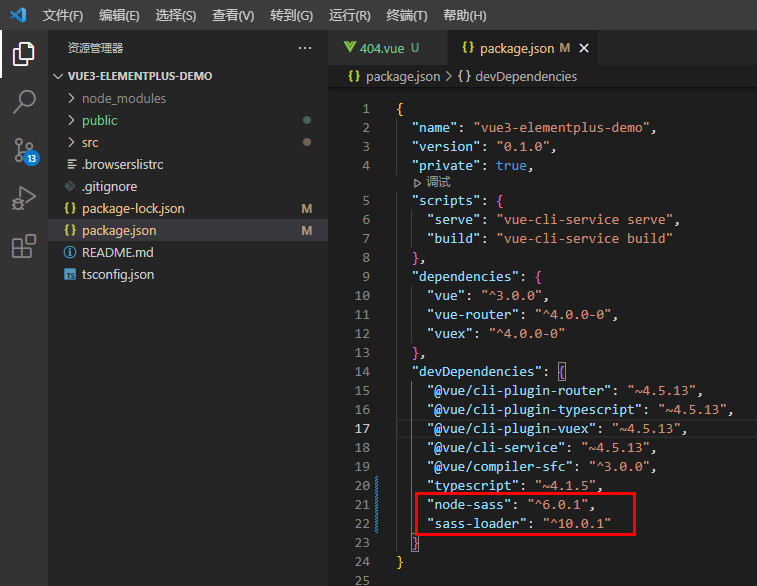Expand the public folder
The image size is (757, 586).
(71, 120)
